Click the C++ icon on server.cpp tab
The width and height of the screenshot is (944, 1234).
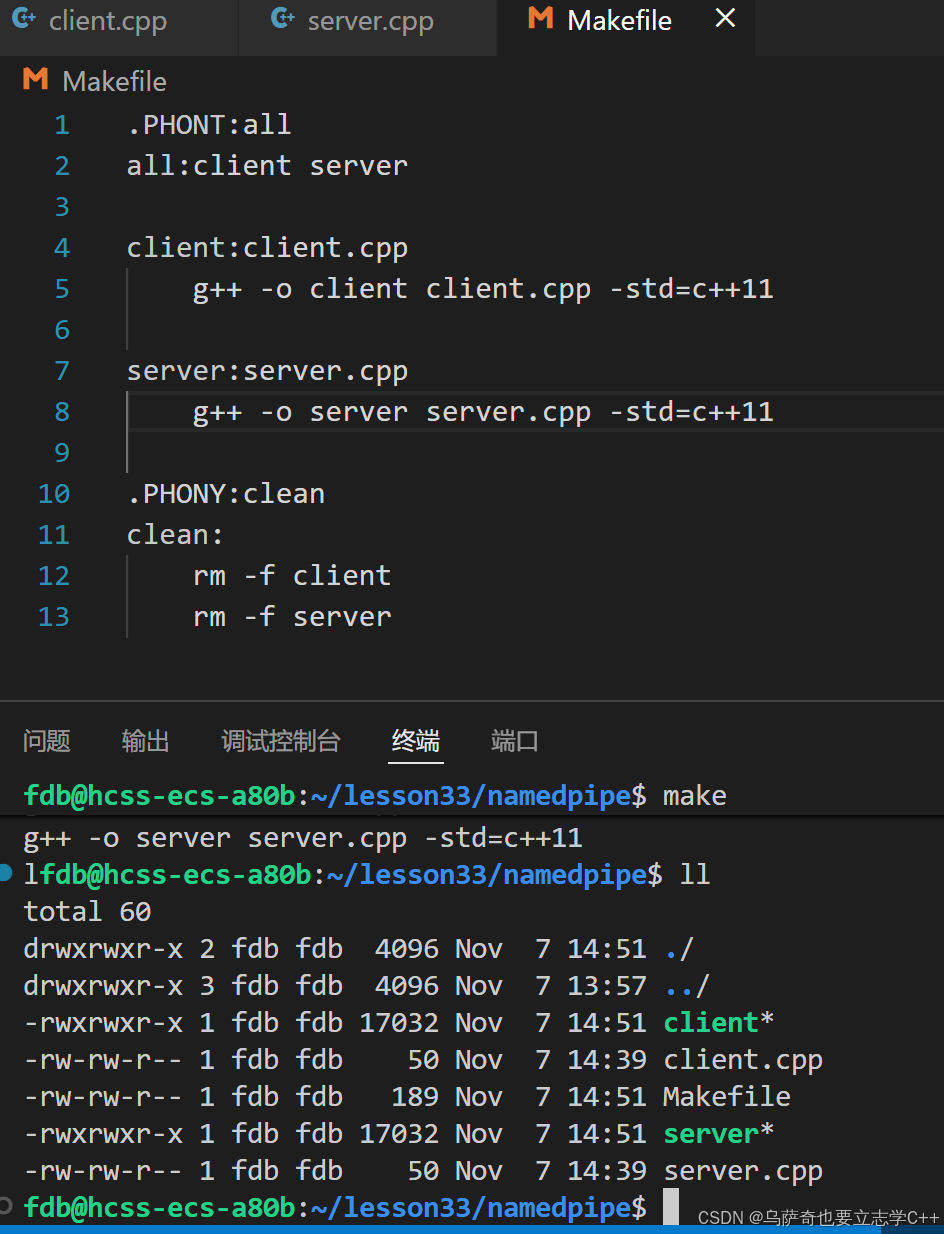(x=284, y=19)
